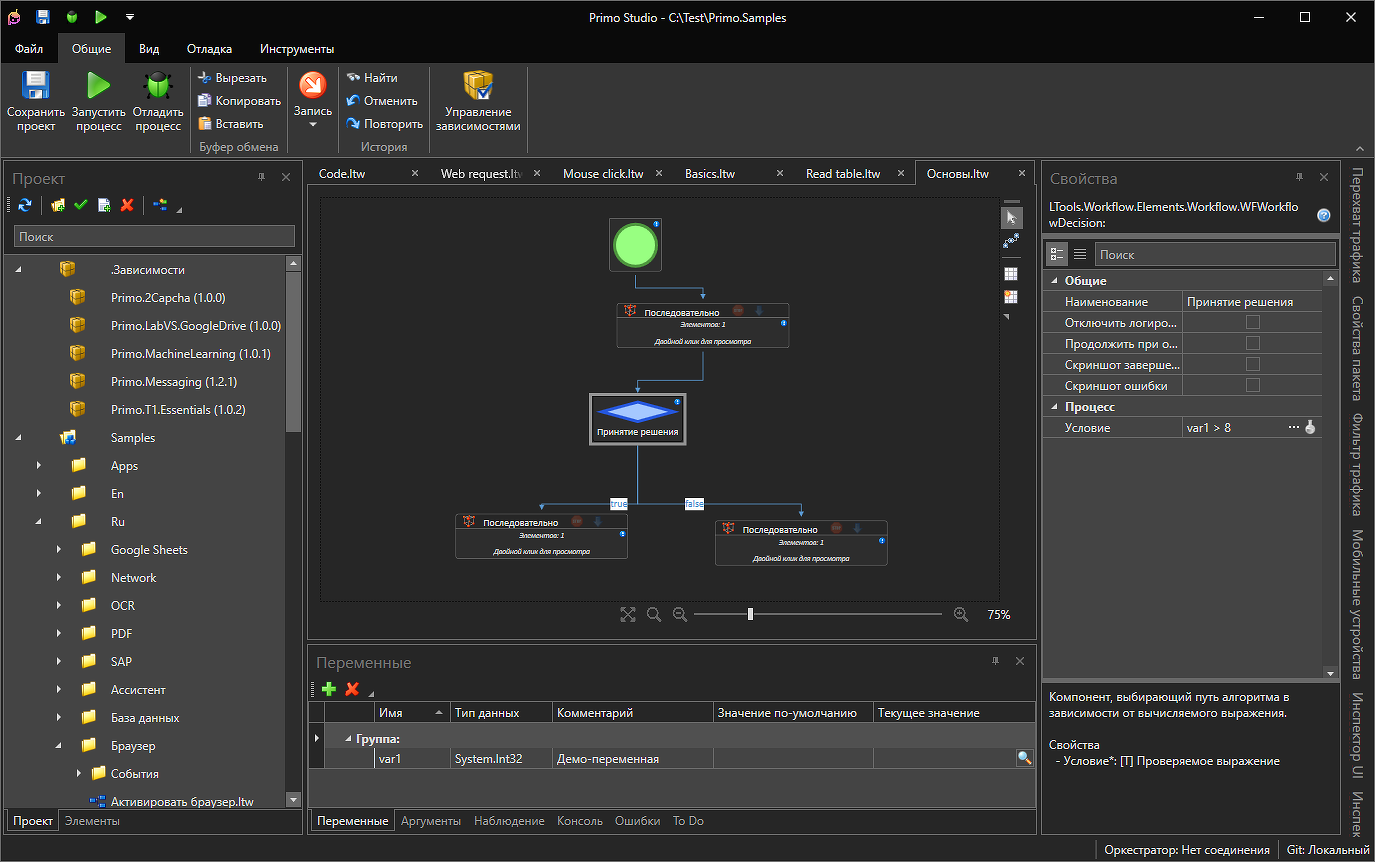
Task: Click the Найти button in ribbon
Action: [371, 78]
